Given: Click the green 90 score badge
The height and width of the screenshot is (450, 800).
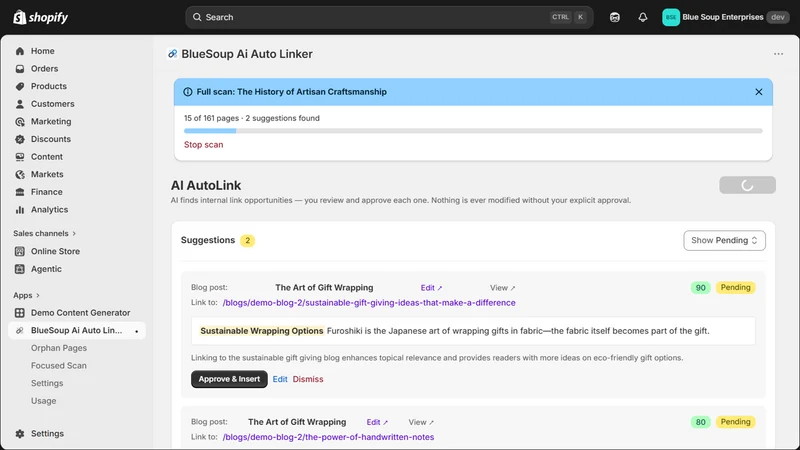Looking at the screenshot, I should (701, 288).
